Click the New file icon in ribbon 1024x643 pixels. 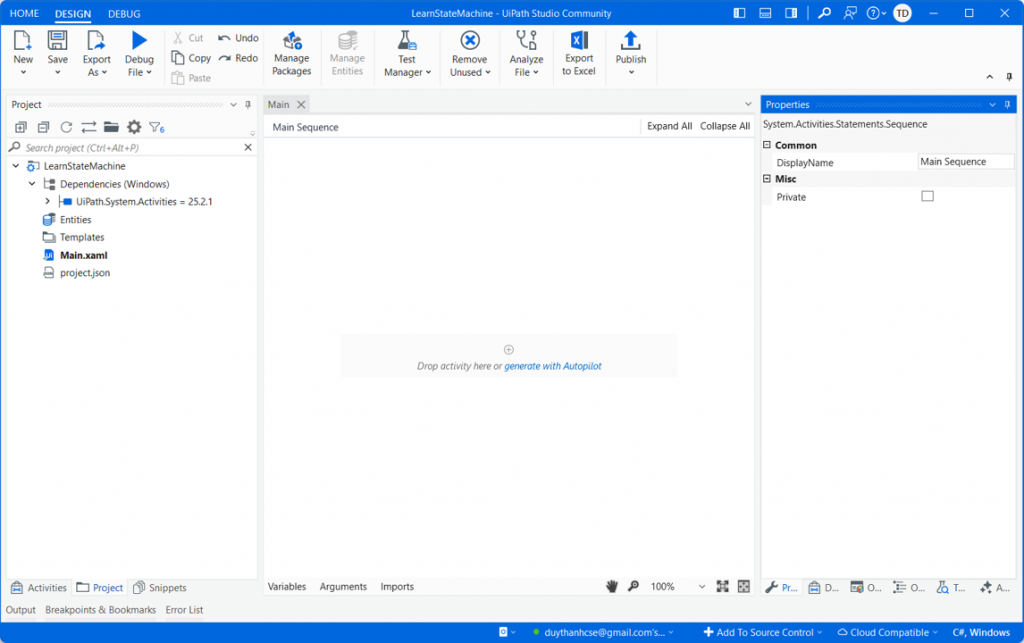point(23,41)
